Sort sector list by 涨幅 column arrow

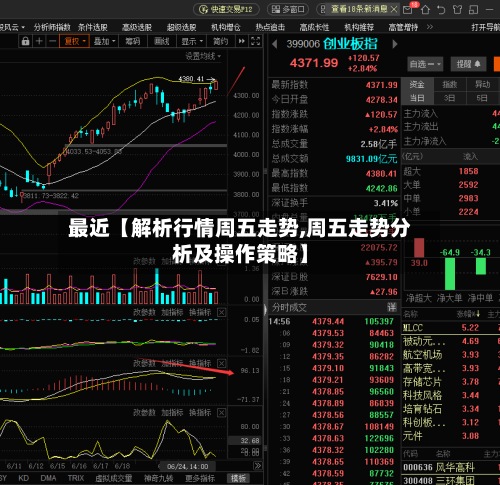(x=479, y=314)
